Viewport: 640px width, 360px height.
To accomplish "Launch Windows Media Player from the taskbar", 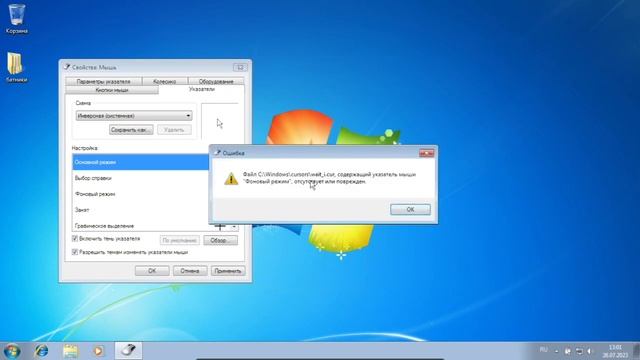I will (98, 351).
